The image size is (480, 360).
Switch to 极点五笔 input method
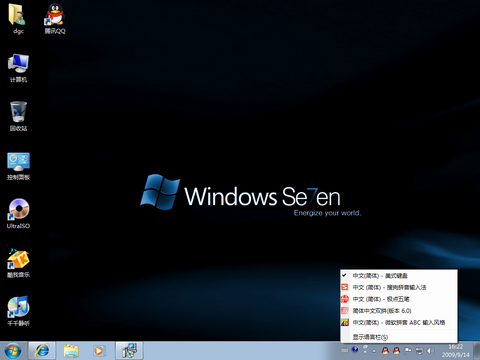click(399, 299)
